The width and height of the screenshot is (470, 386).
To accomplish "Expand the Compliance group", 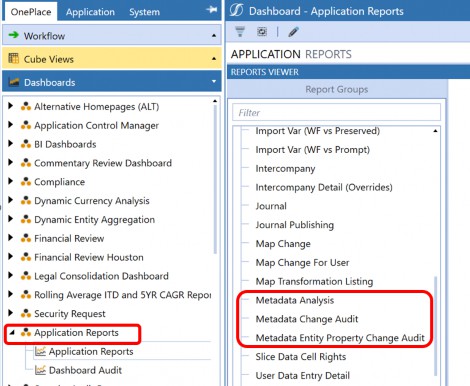I will pos(10,181).
